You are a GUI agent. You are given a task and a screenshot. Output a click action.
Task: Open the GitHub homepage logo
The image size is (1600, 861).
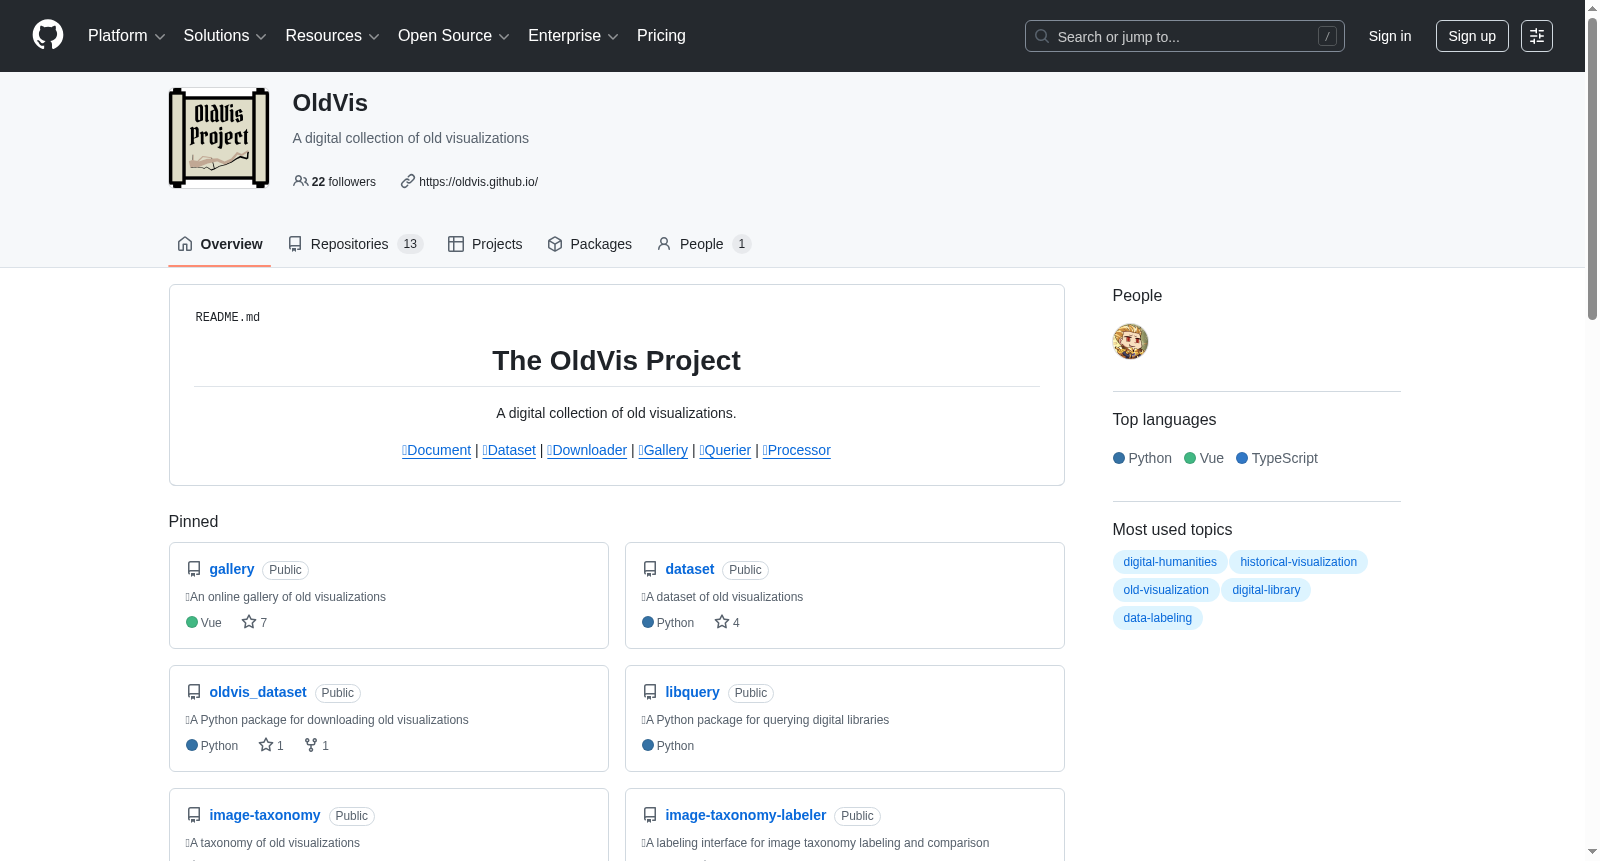[48, 36]
